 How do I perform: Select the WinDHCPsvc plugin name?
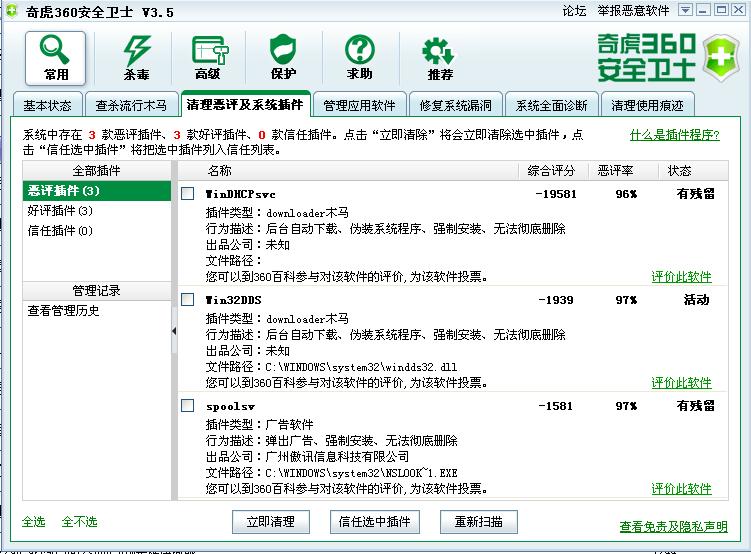[240, 194]
